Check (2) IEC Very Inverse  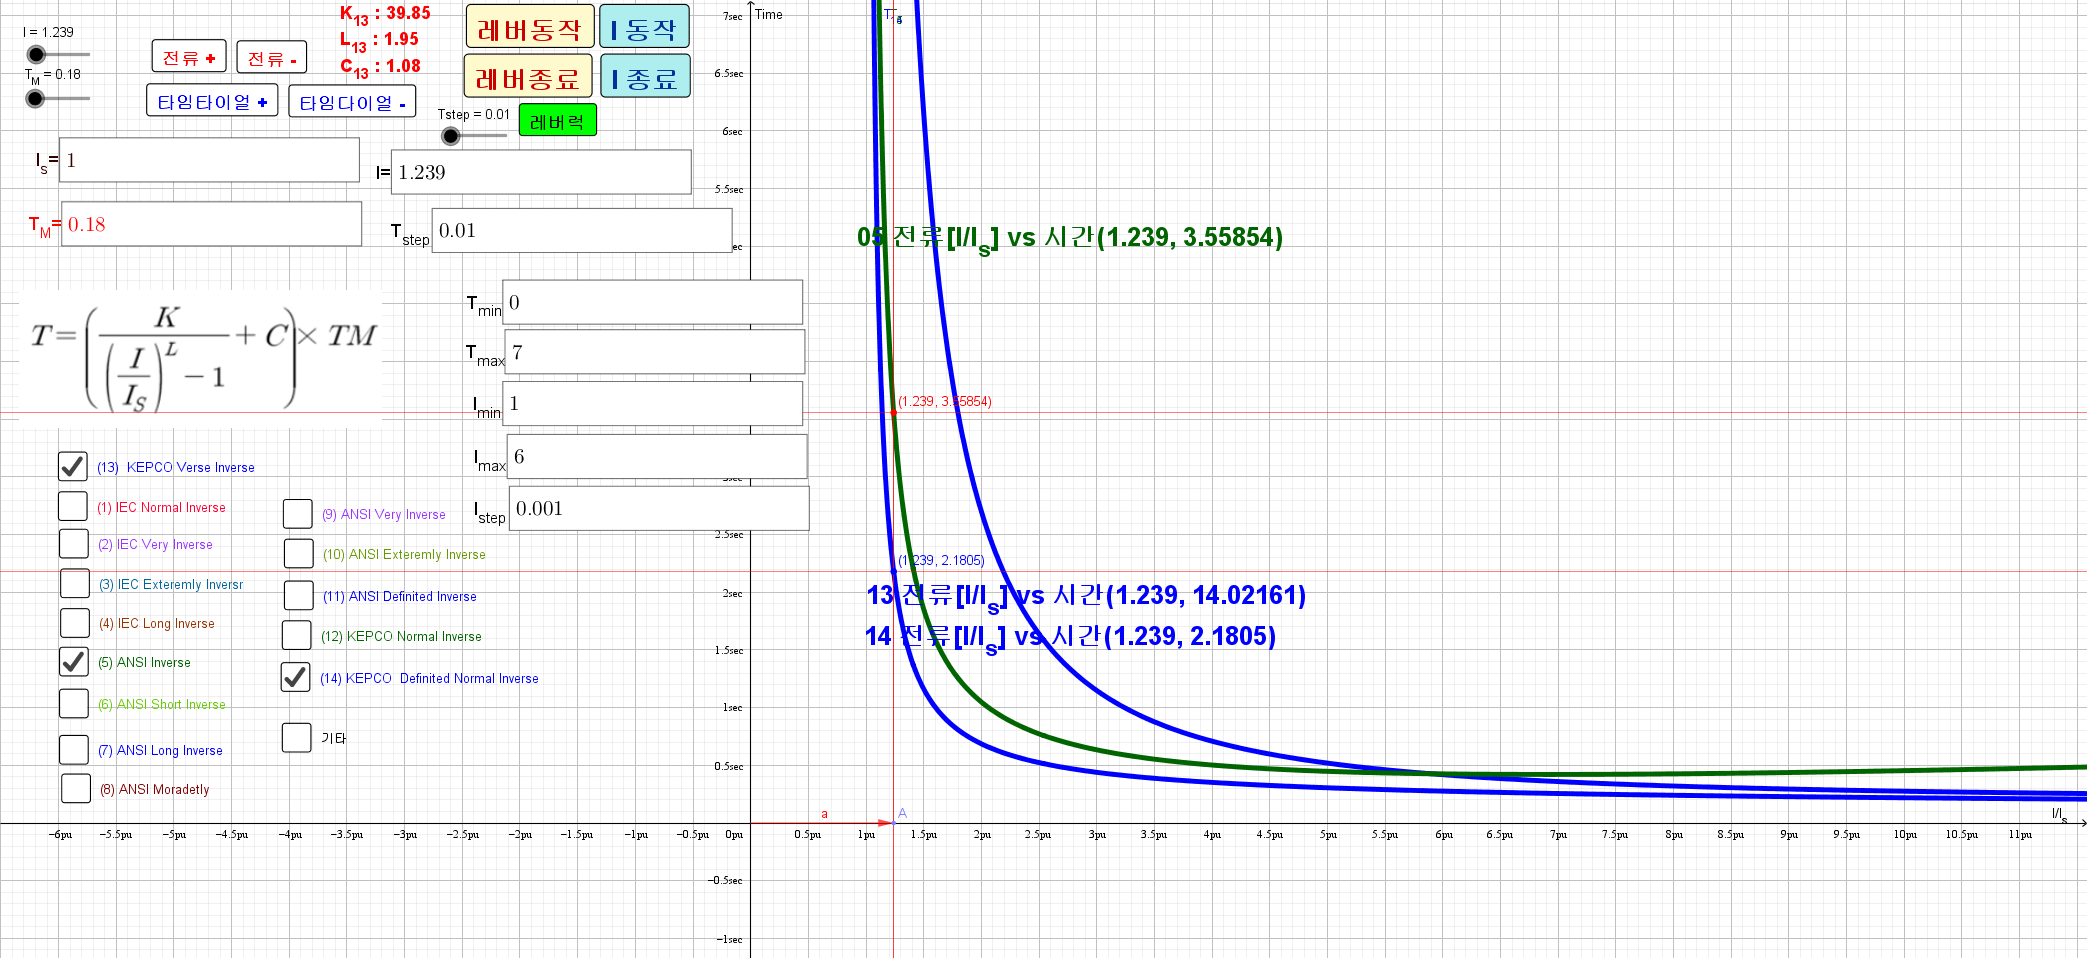tap(74, 543)
